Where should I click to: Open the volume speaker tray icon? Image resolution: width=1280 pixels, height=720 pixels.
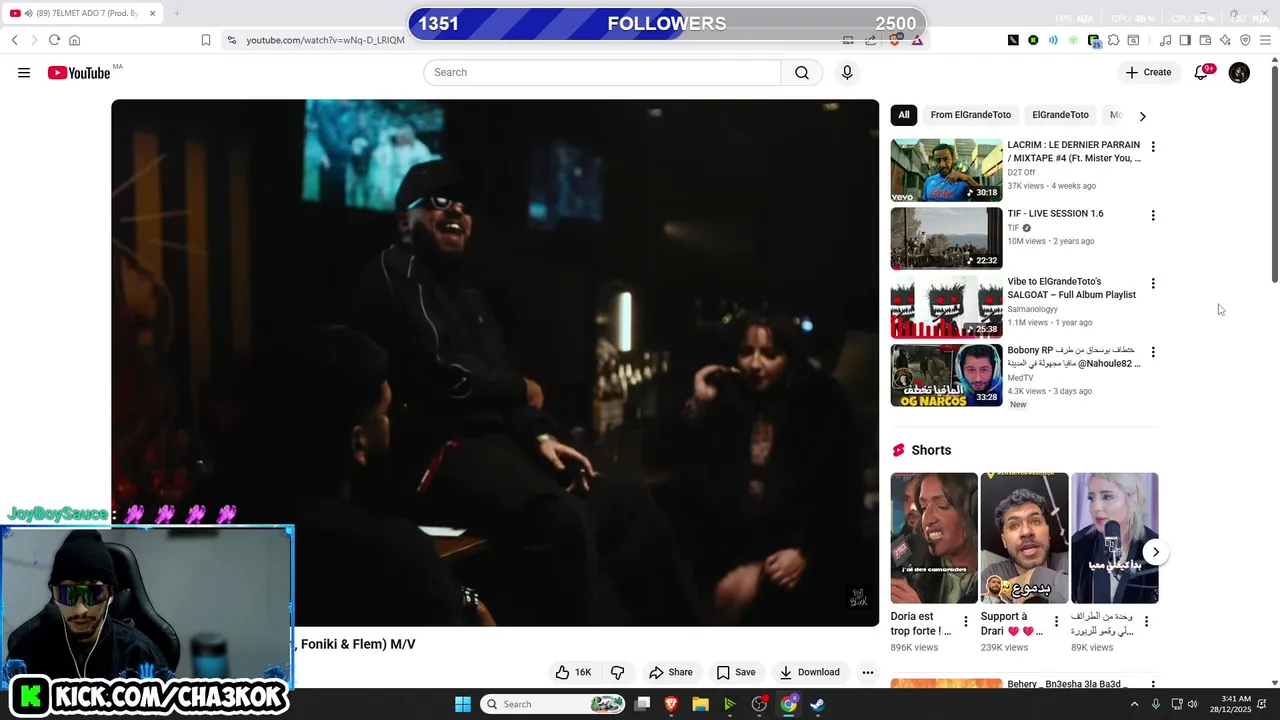click(1192, 704)
